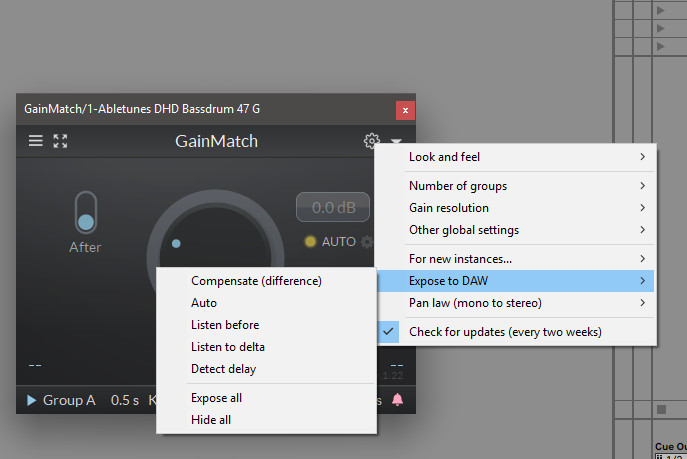This screenshot has width=687, height=459.
Task: Toggle the AUTO indicator light
Action: coord(309,242)
